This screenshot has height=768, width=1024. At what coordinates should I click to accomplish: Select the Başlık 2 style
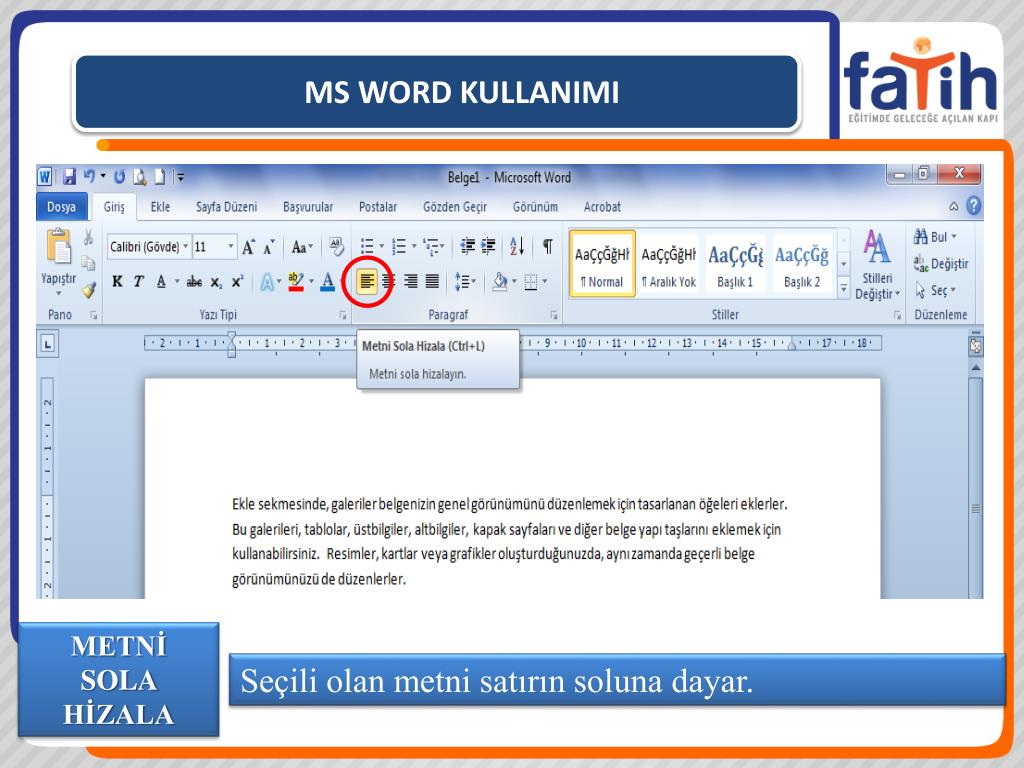point(802,264)
